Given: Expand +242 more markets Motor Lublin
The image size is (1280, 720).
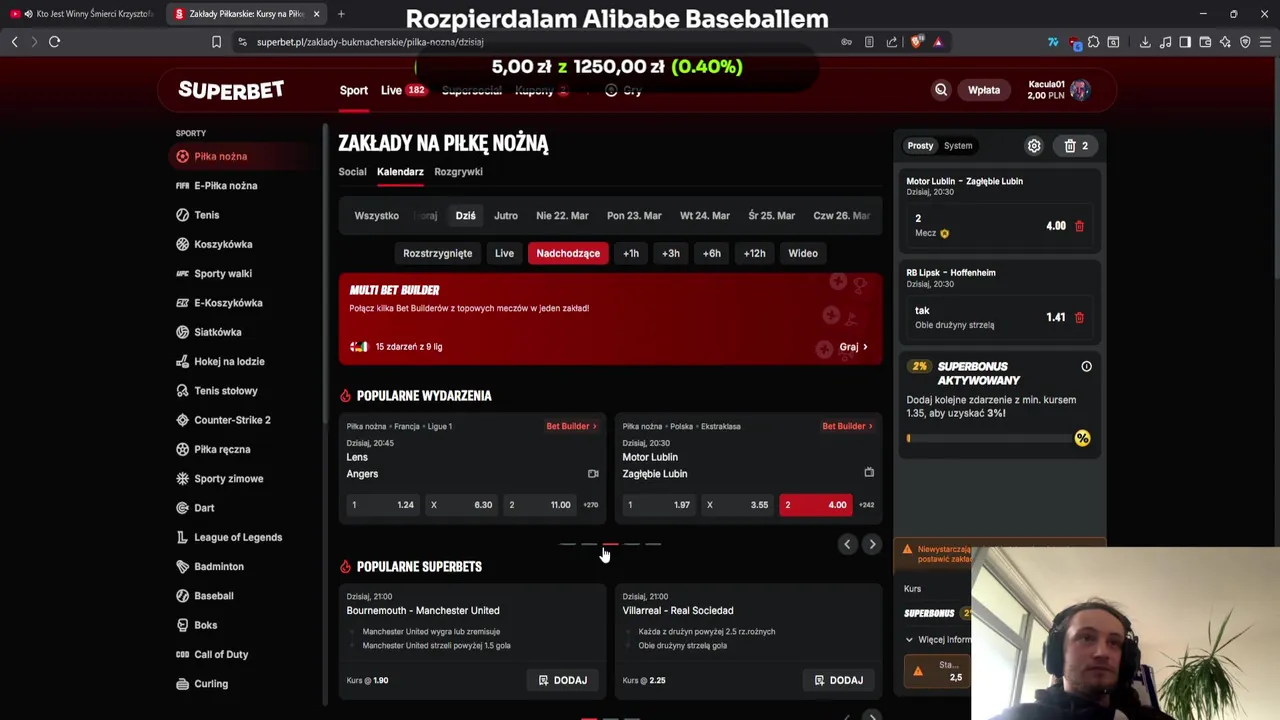Looking at the screenshot, I should [866, 505].
